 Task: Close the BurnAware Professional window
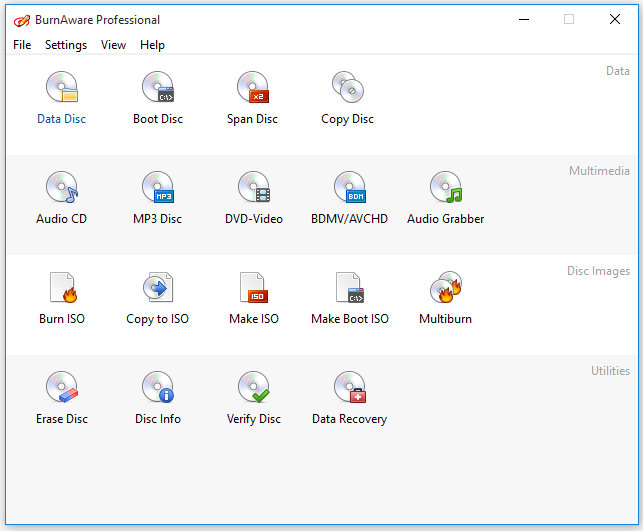(x=615, y=19)
